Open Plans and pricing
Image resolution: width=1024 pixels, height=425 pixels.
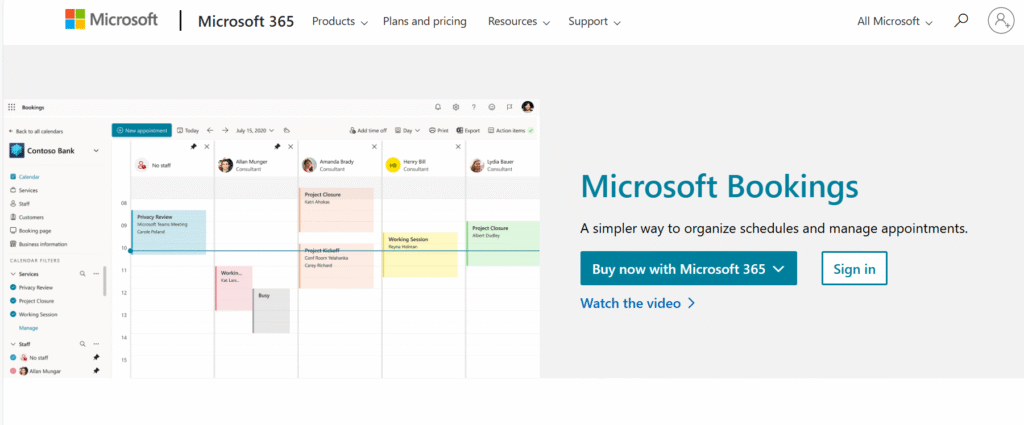coord(424,22)
